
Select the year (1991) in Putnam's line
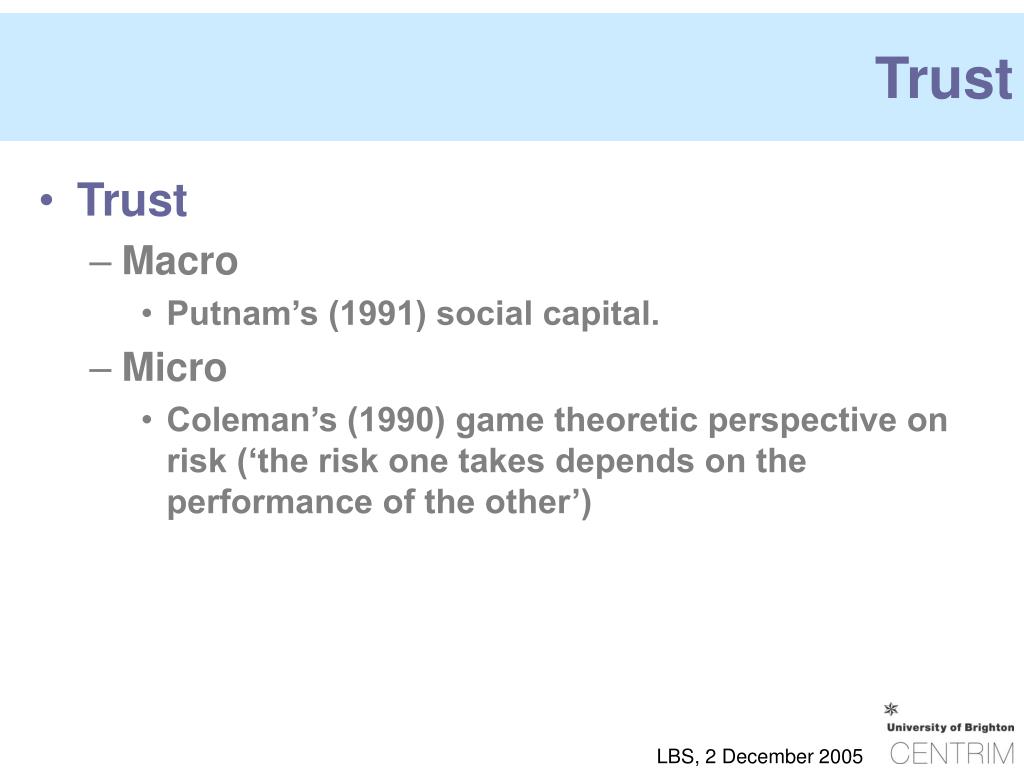(x=377, y=314)
